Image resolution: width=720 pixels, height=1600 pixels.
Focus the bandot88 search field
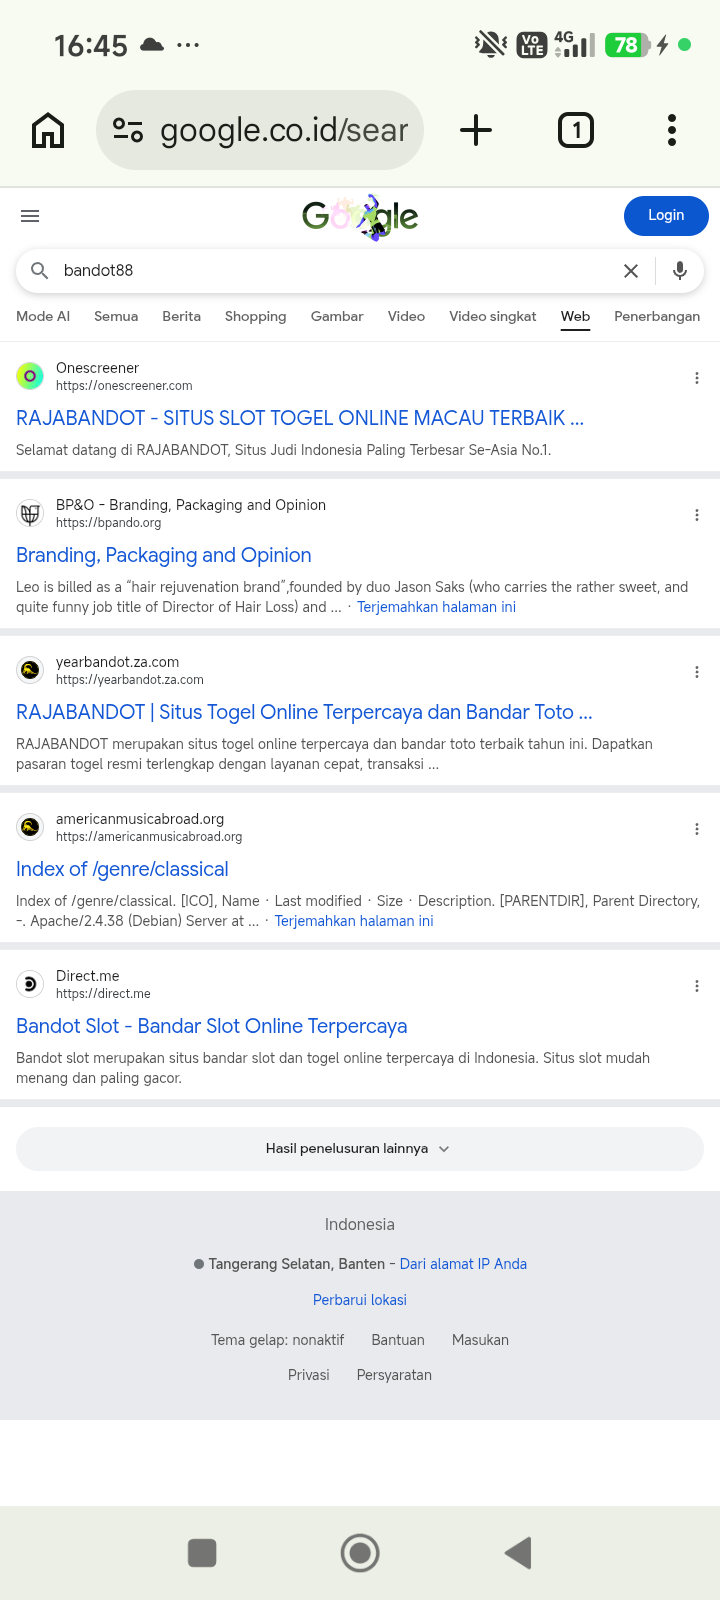point(330,271)
